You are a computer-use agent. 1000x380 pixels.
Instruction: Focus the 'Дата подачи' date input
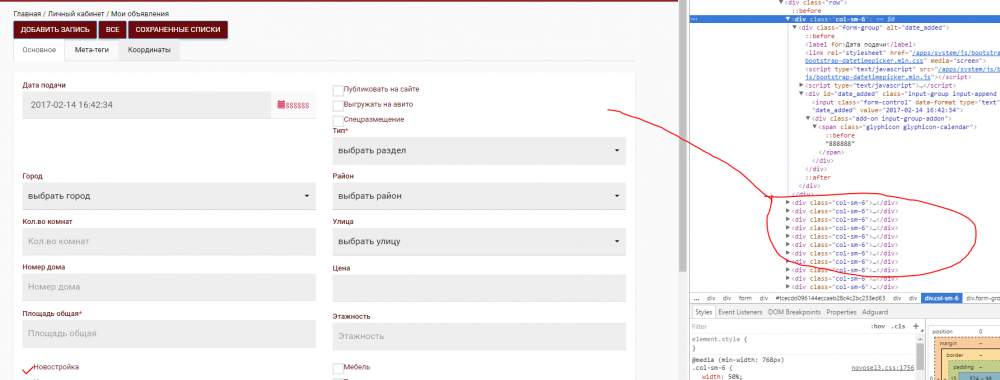(x=147, y=105)
